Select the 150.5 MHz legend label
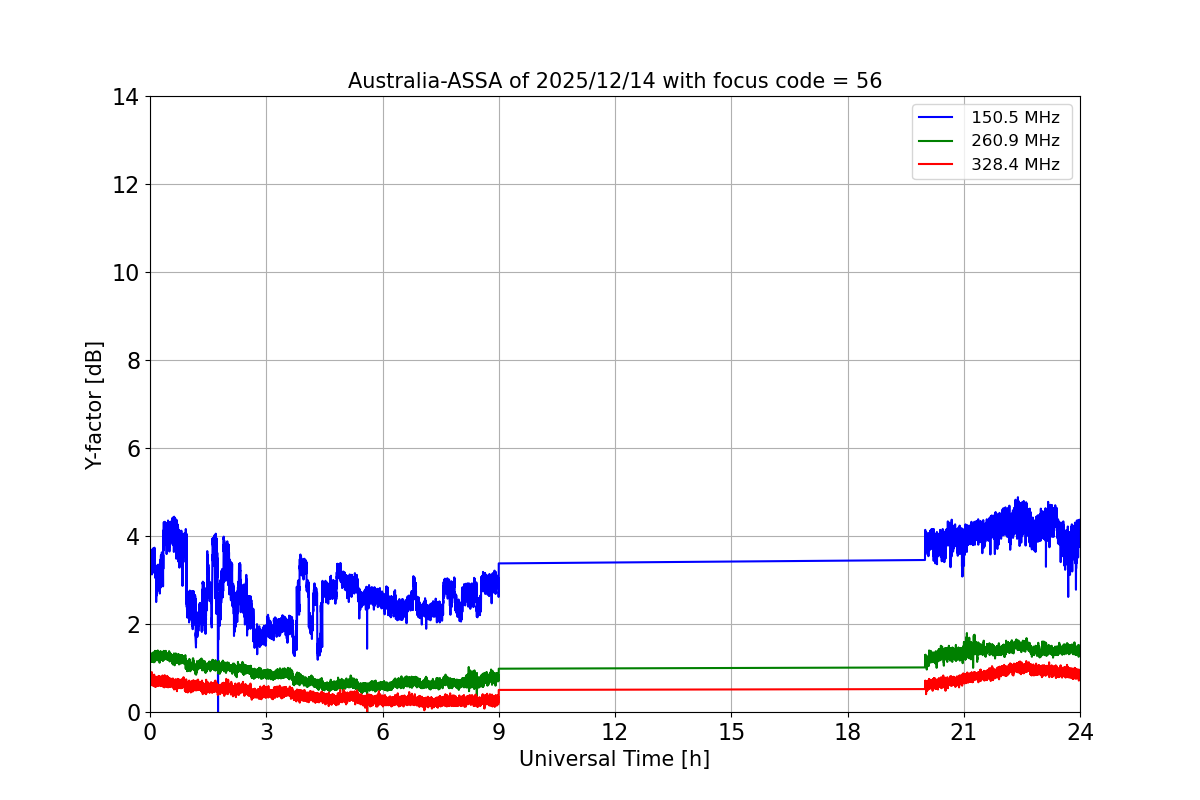Screen dimensions: 1200x800 [1015, 118]
